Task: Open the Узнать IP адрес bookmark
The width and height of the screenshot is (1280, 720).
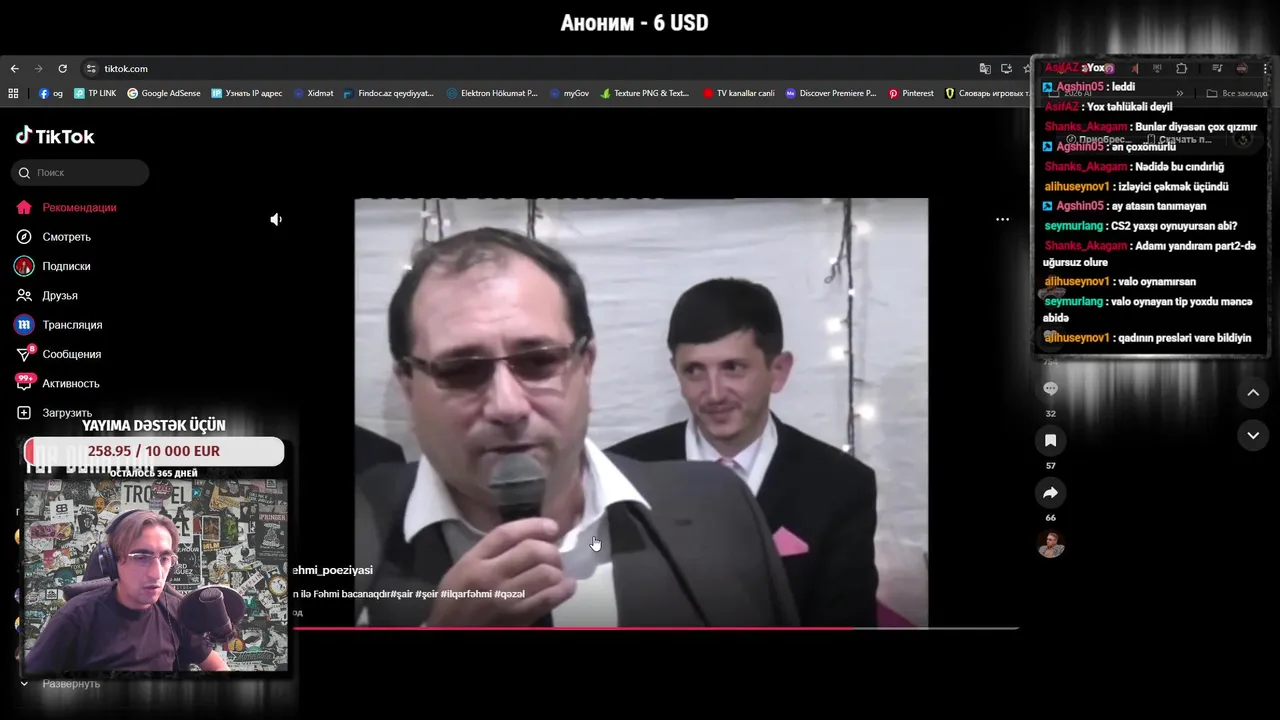Action: click(x=247, y=93)
